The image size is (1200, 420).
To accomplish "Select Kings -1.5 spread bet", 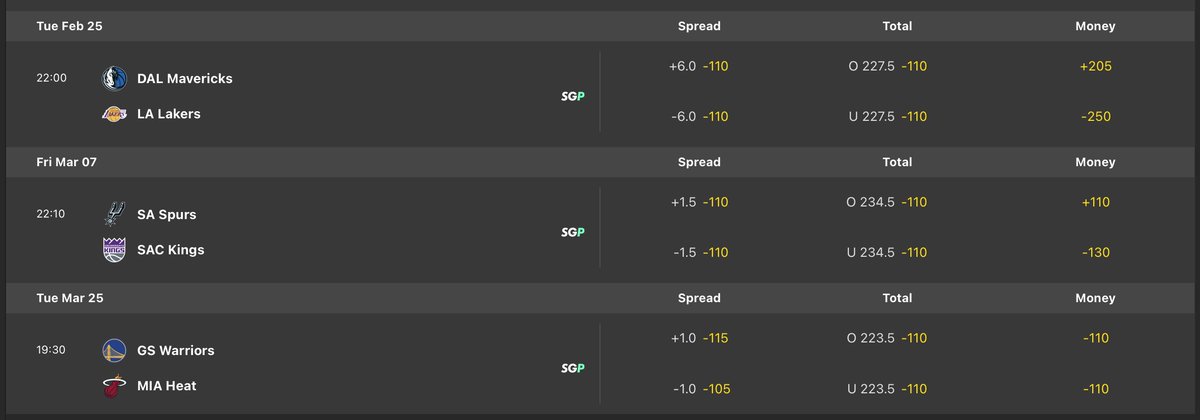I will (699, 252).
